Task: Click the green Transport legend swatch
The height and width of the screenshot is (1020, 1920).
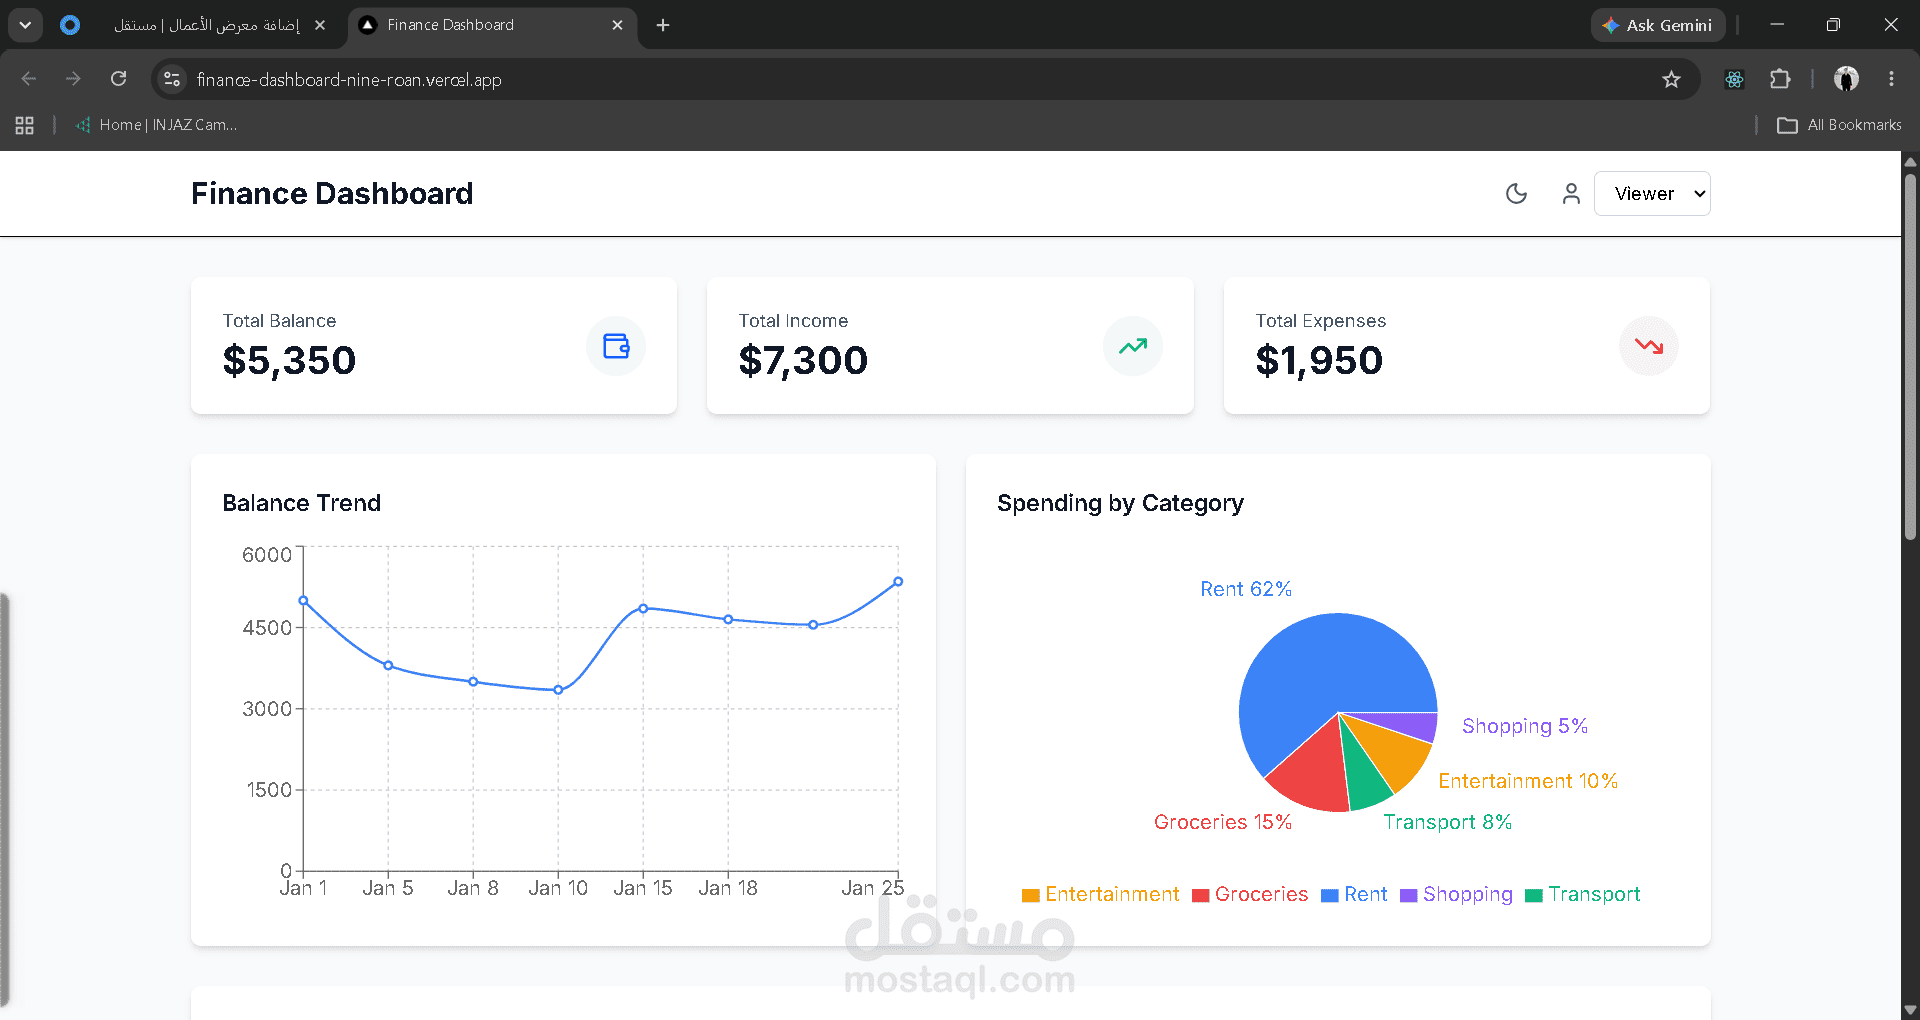Action: [1534, 895]
